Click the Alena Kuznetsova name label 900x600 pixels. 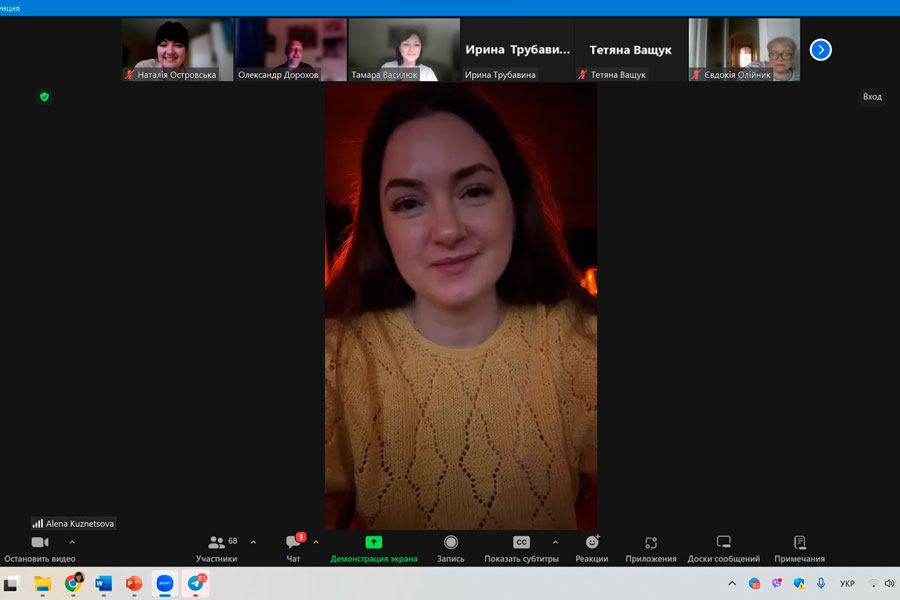pyautogui.click(x=73, y=523)
